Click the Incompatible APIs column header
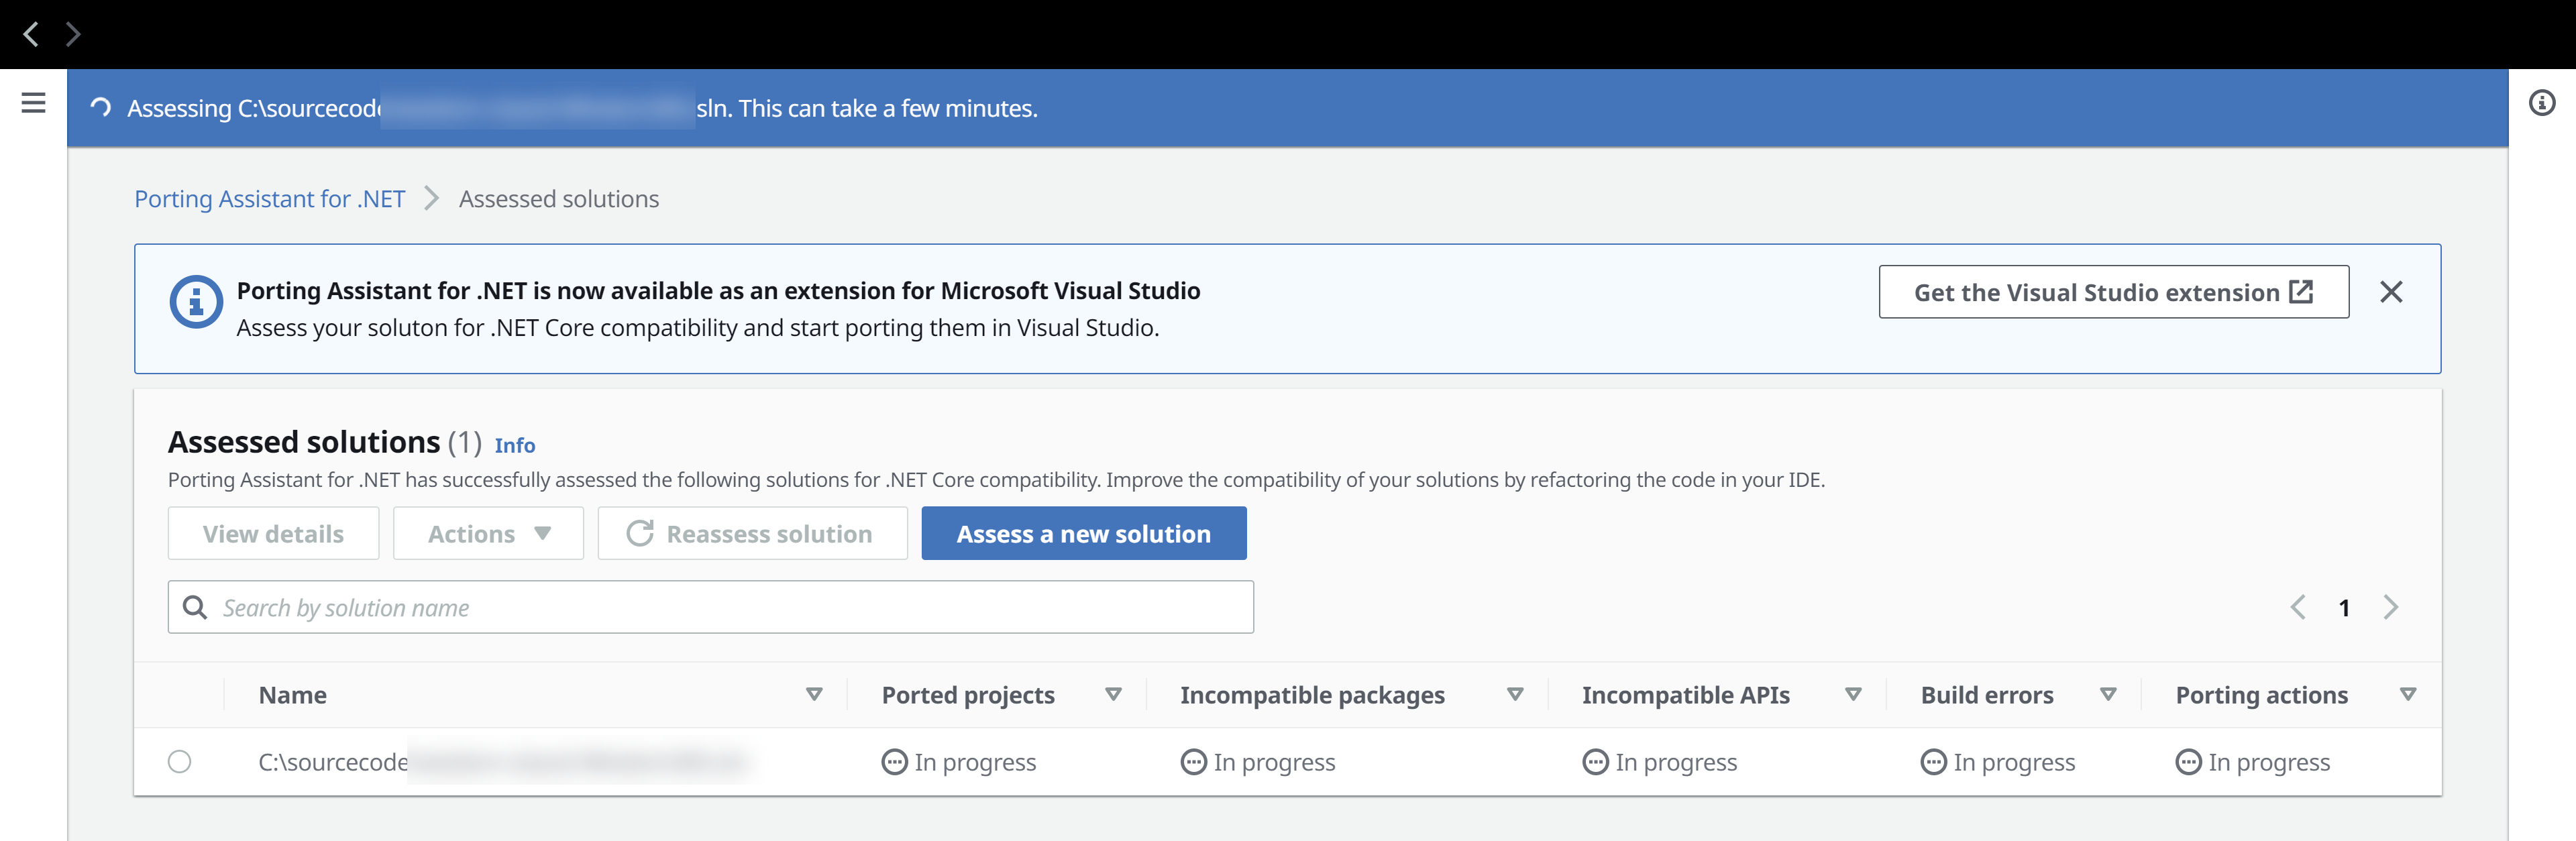Screen dimensions: 2576x841 pyautogui.click(x=1685, y=695)
